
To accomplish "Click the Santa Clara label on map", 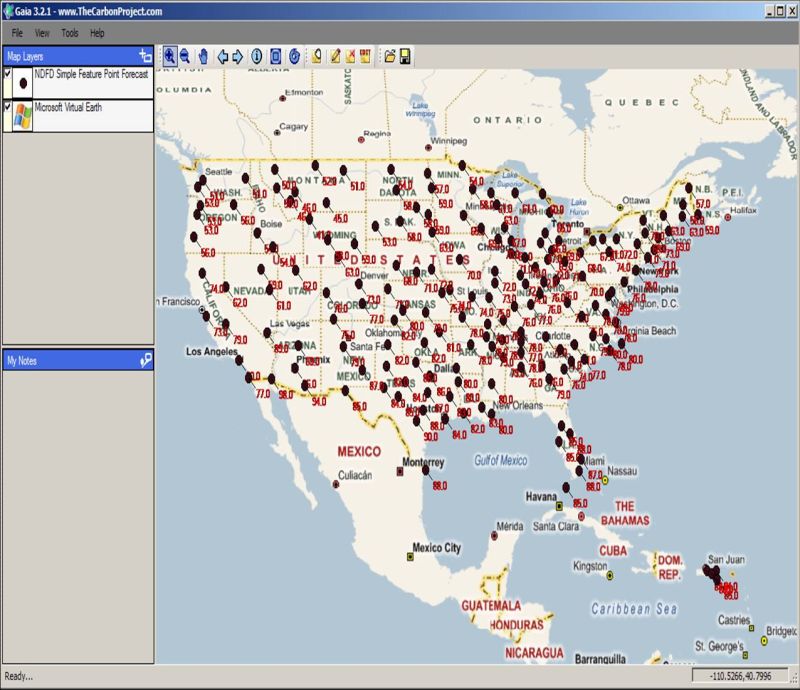I will tap(556, 526).
